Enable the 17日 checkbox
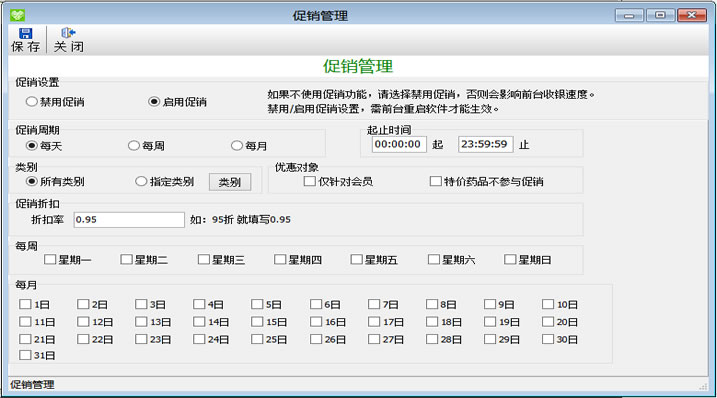The width and height of the screenshot is (717, 398). click(x=374, y=322)
